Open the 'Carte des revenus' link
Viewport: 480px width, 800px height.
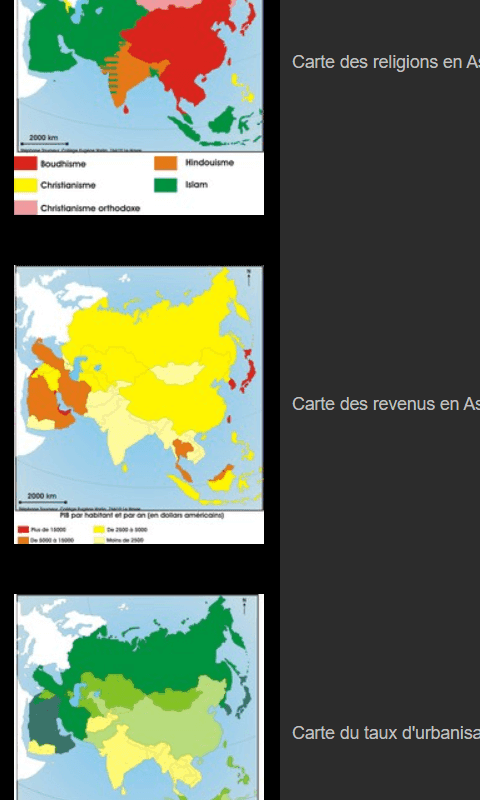coord(386,404)
